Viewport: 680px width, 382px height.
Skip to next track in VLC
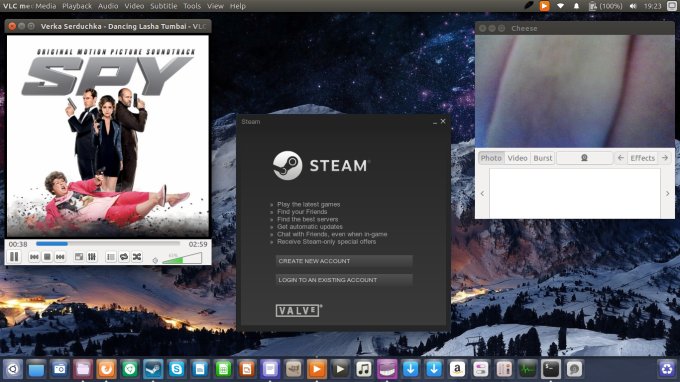60,257
